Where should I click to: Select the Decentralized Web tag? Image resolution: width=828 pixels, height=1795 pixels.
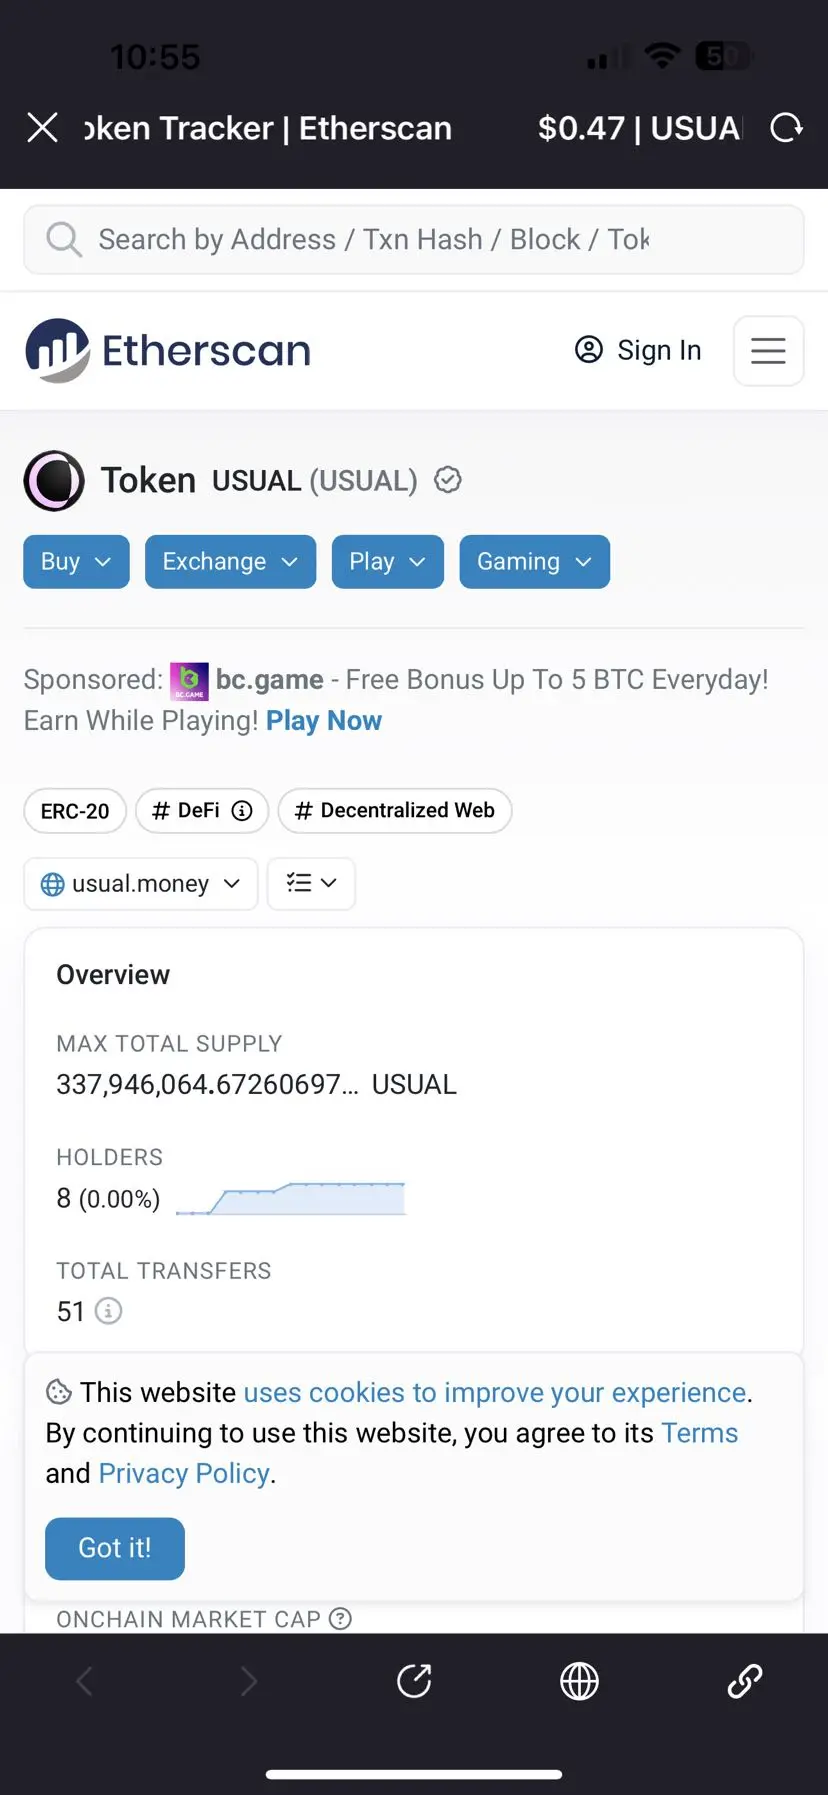tap(395, 811)
